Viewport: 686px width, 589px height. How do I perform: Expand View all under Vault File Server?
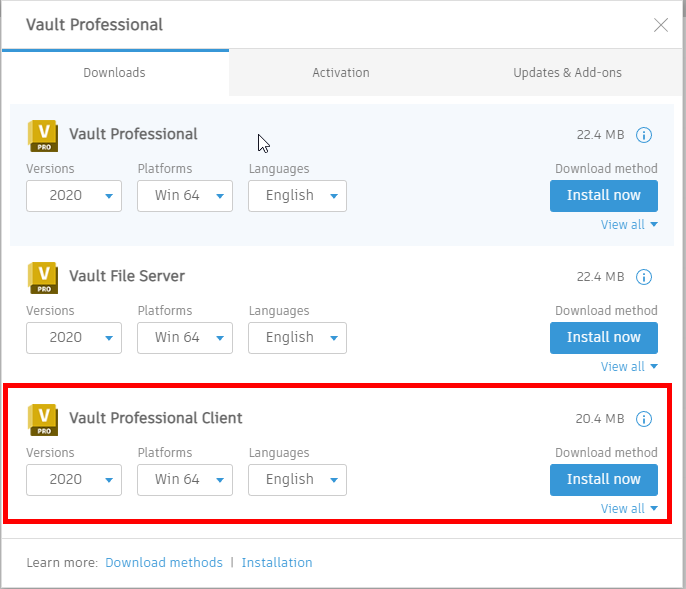pos(629,366)
